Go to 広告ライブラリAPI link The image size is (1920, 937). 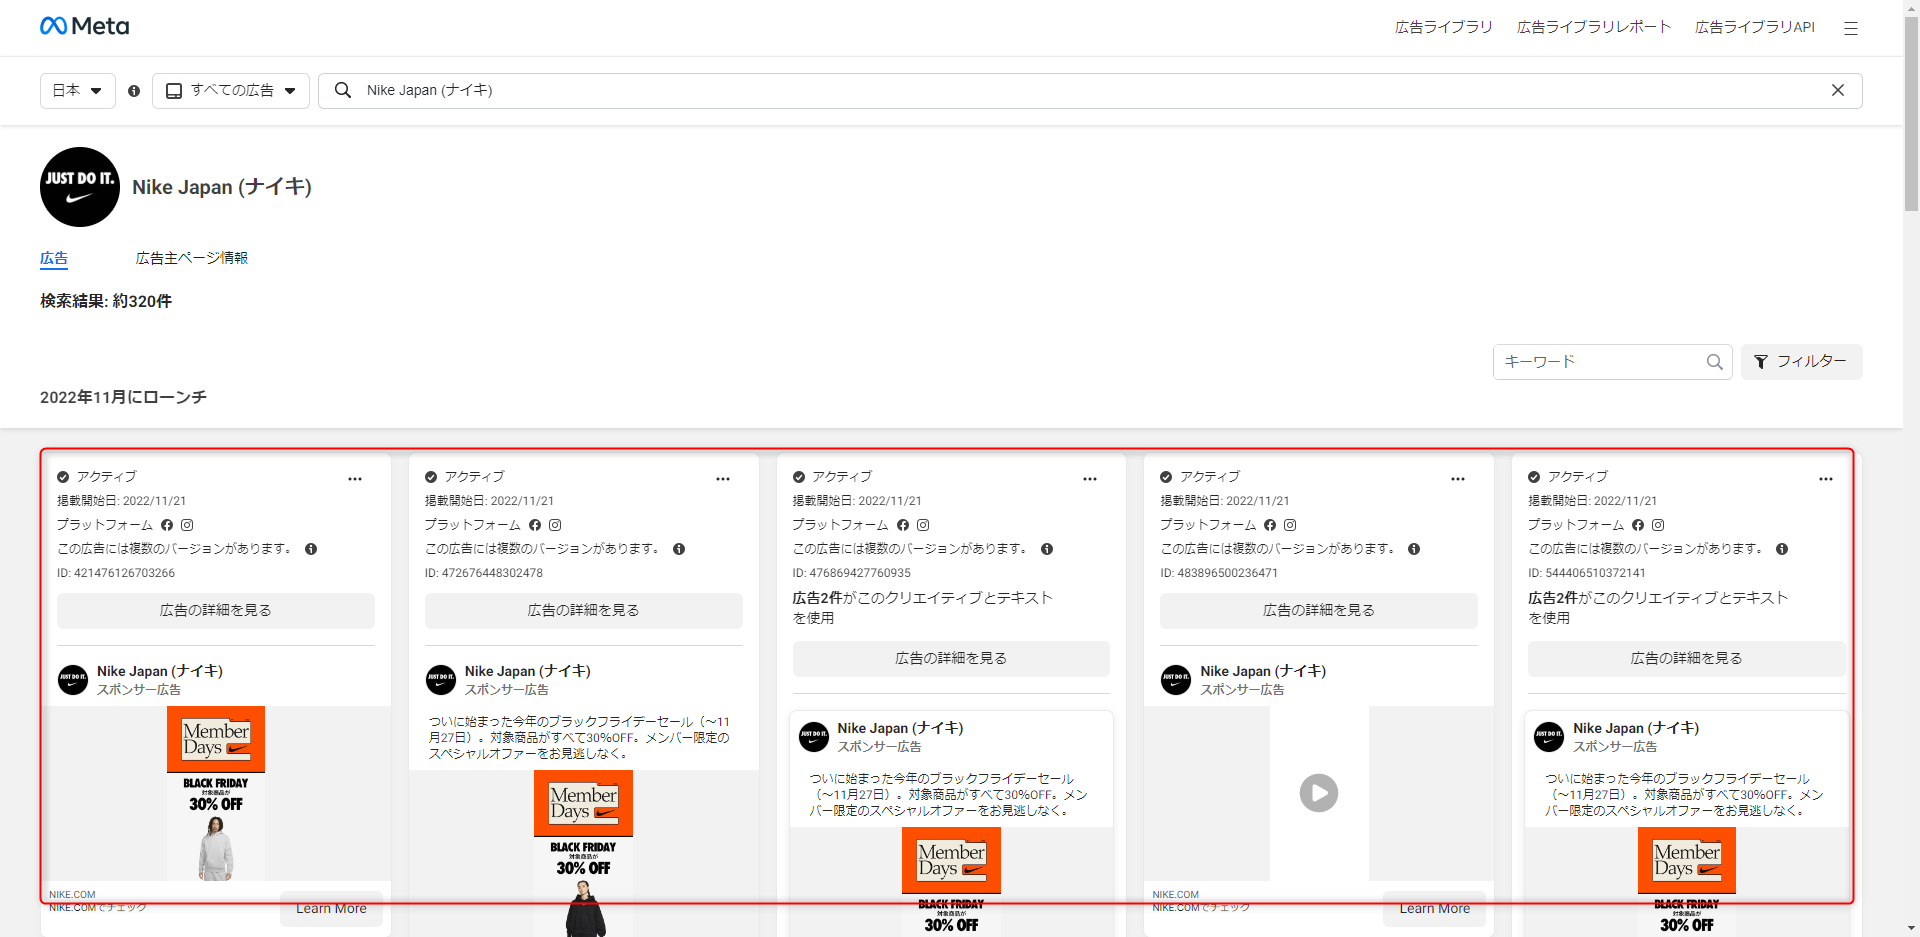pyautogui.click(x=1754, y=27)
